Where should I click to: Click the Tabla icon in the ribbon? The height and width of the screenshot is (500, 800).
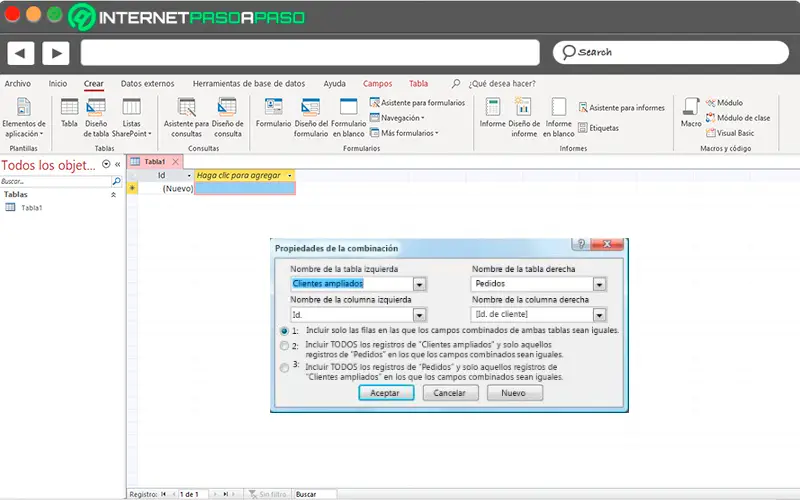(69, 107)
